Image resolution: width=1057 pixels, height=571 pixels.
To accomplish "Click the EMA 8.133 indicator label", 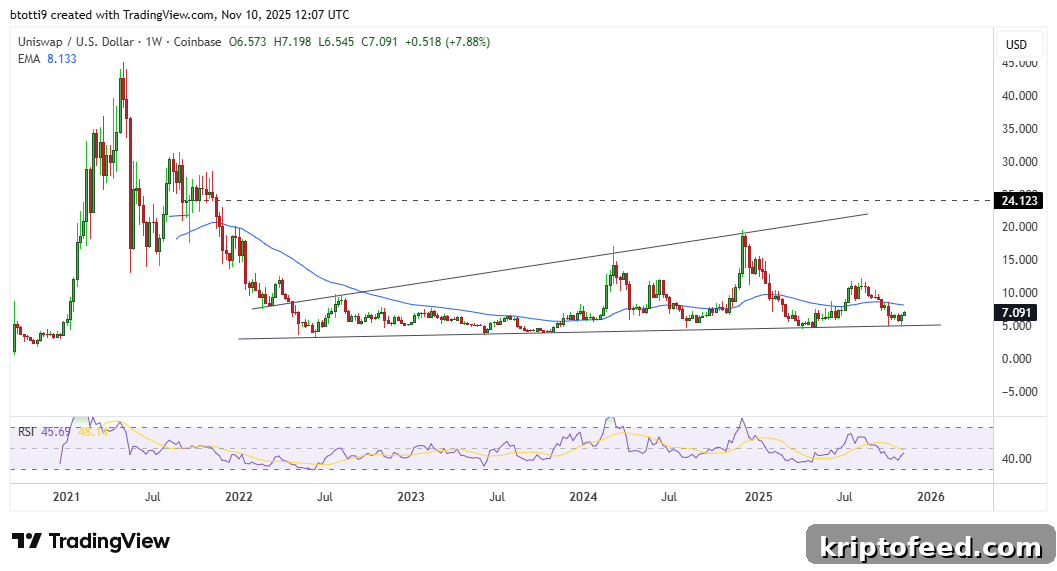I will (x=47, y=59).
